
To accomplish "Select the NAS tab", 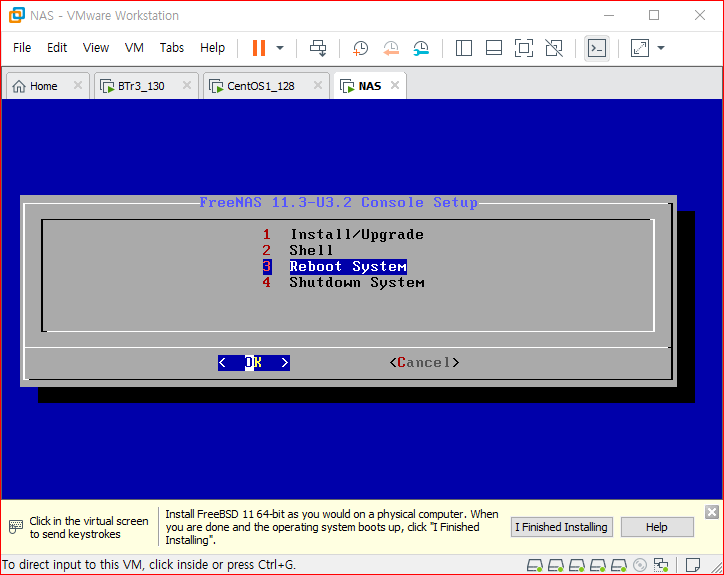I will (369, 86).
